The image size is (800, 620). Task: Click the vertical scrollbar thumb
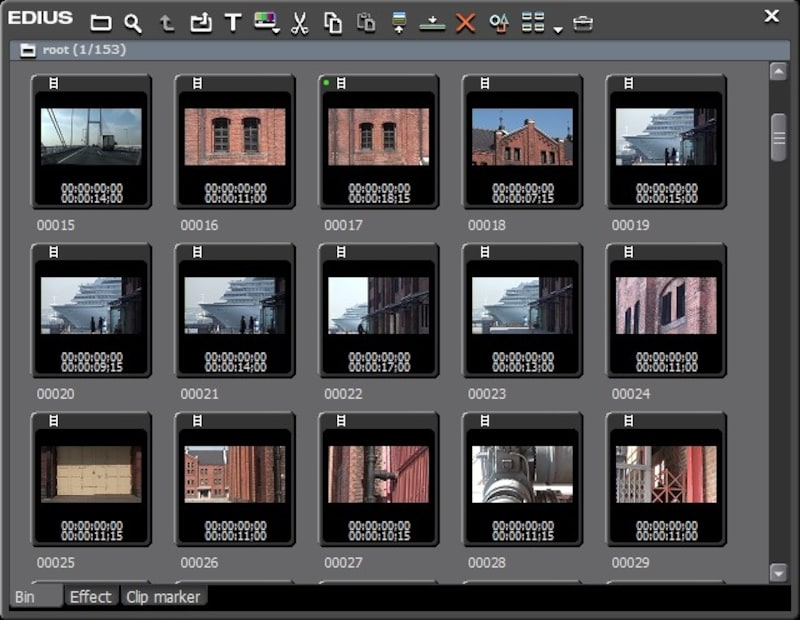coord(779,137)
